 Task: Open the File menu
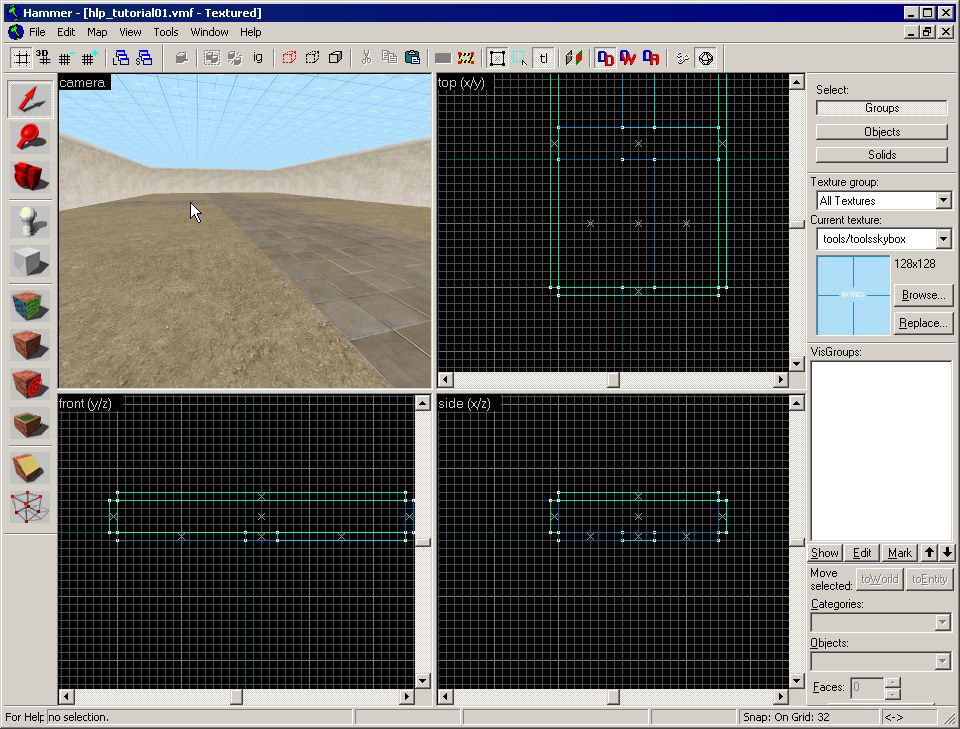(37, 32)
